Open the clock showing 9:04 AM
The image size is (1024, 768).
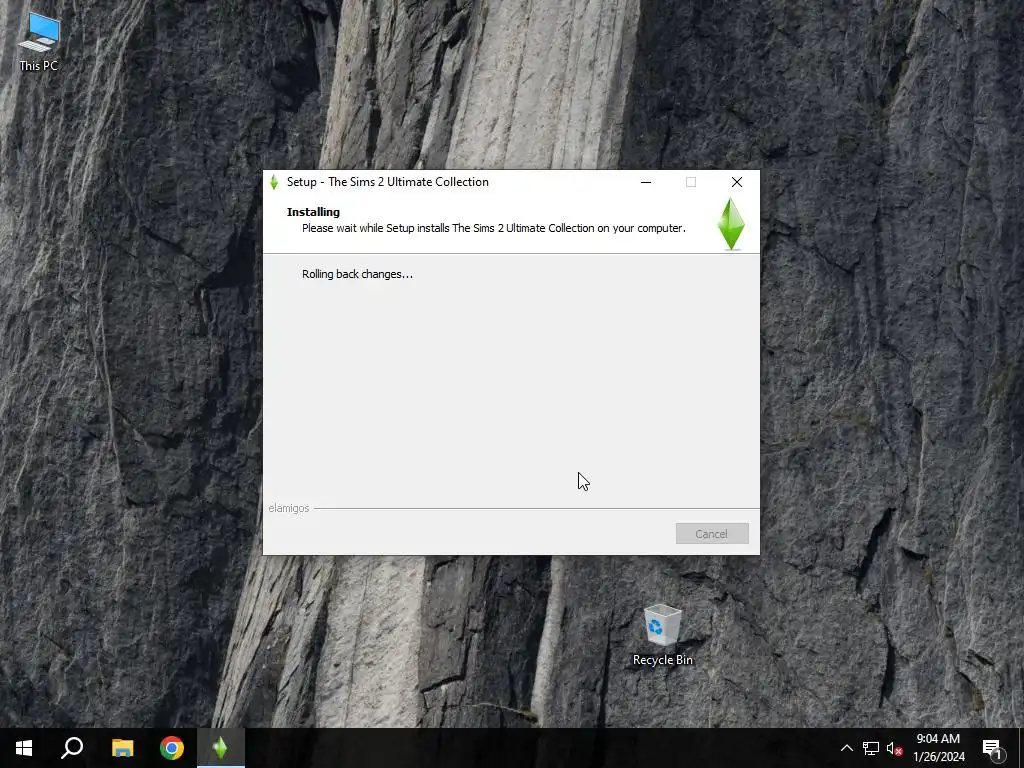[x=938, y=748]
